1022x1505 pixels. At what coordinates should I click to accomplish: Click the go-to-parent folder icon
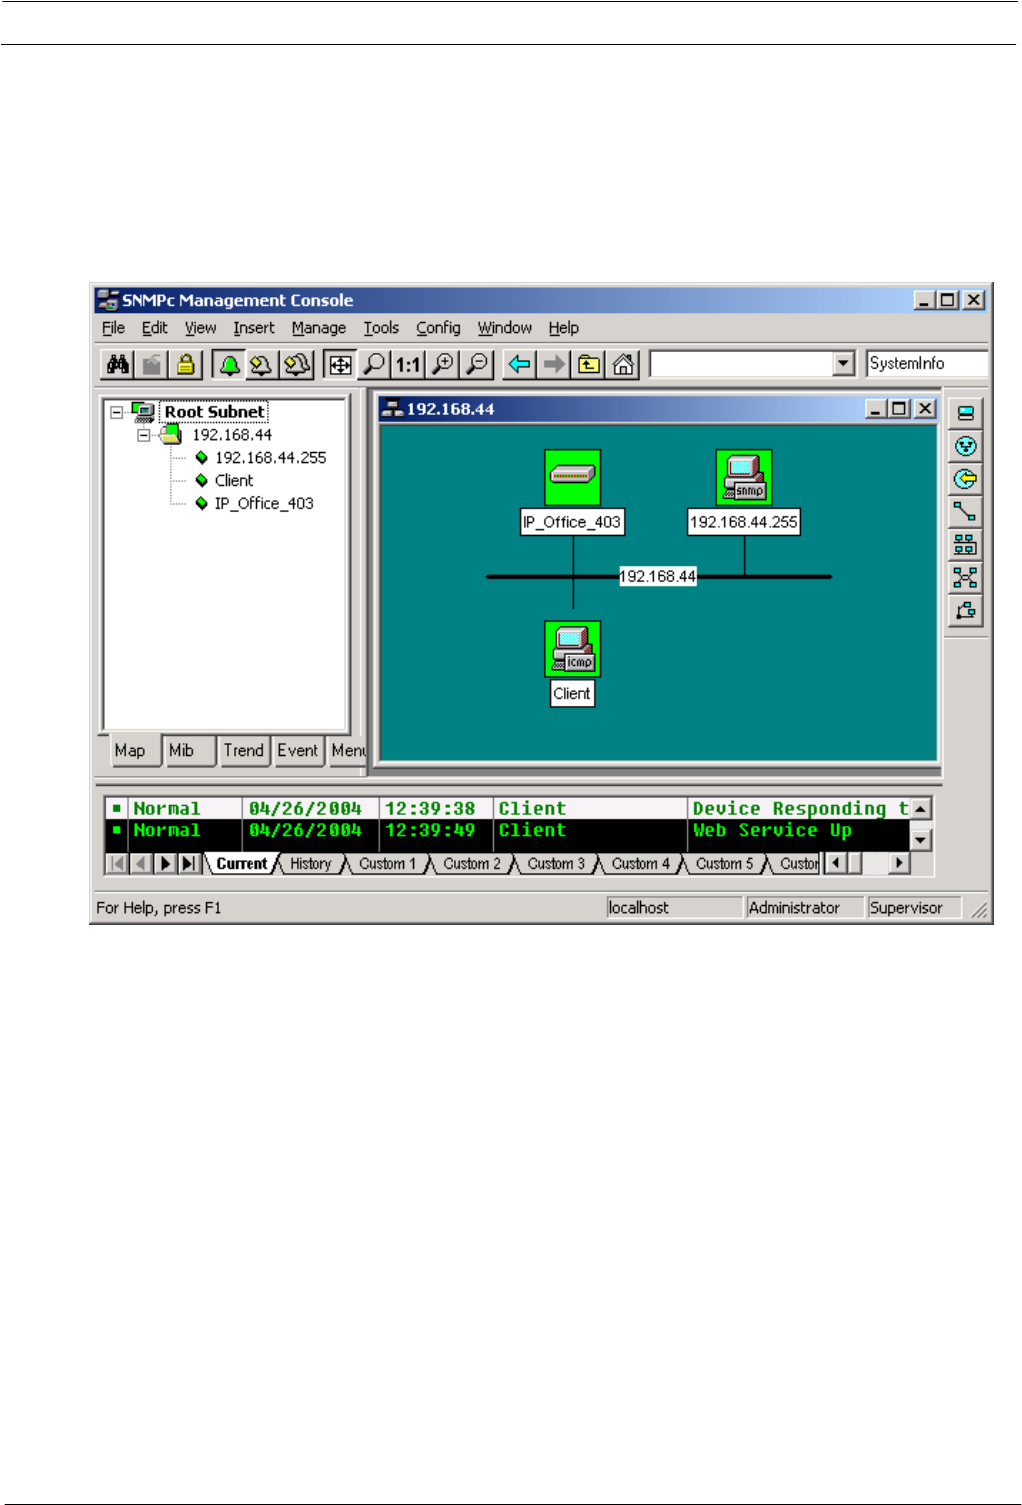point(589,365)
